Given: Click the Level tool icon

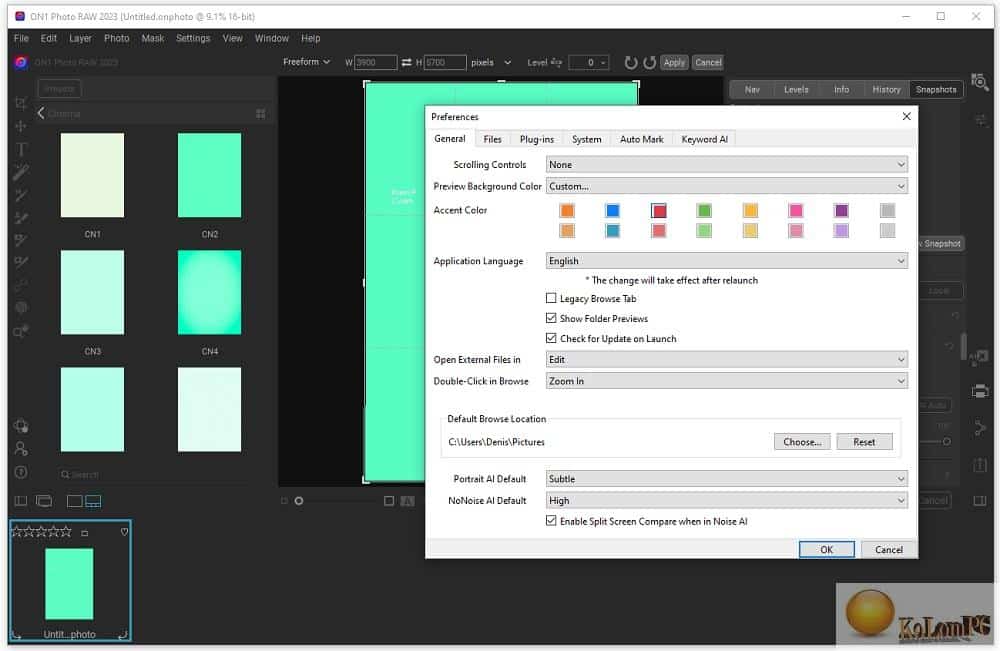Looking at the screenshot, I should point(556,62).
